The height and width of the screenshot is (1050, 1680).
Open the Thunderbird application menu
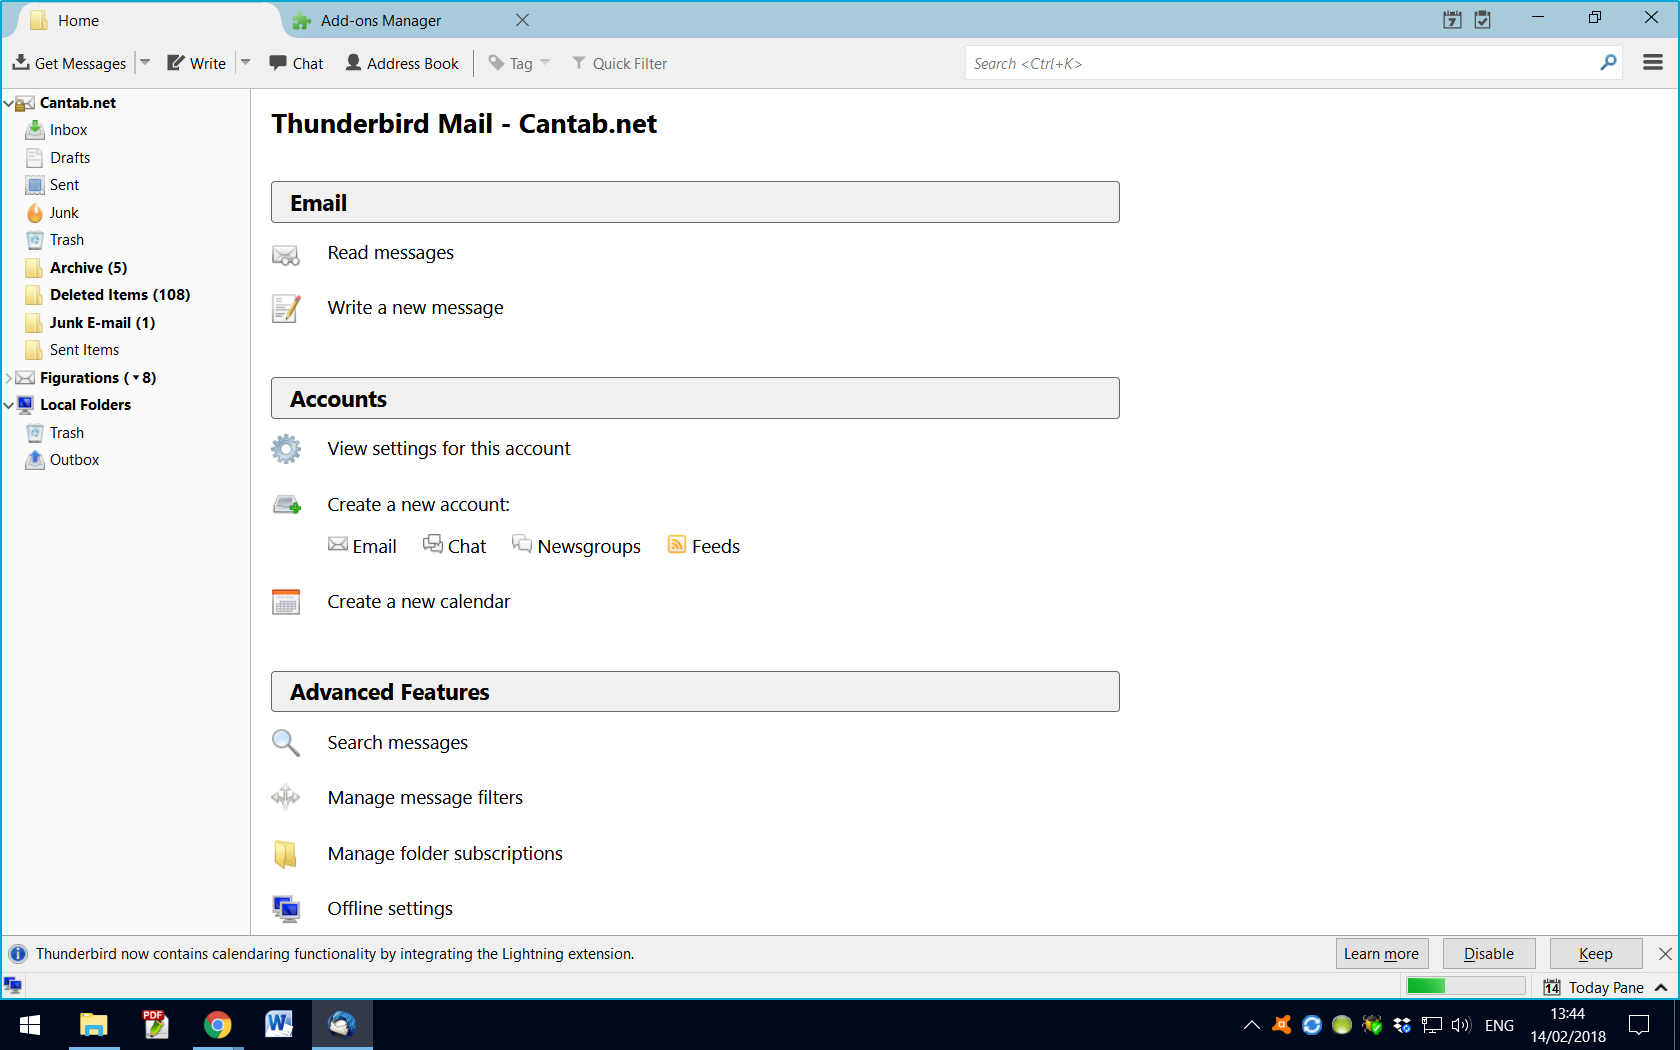tap(1652, 62)
